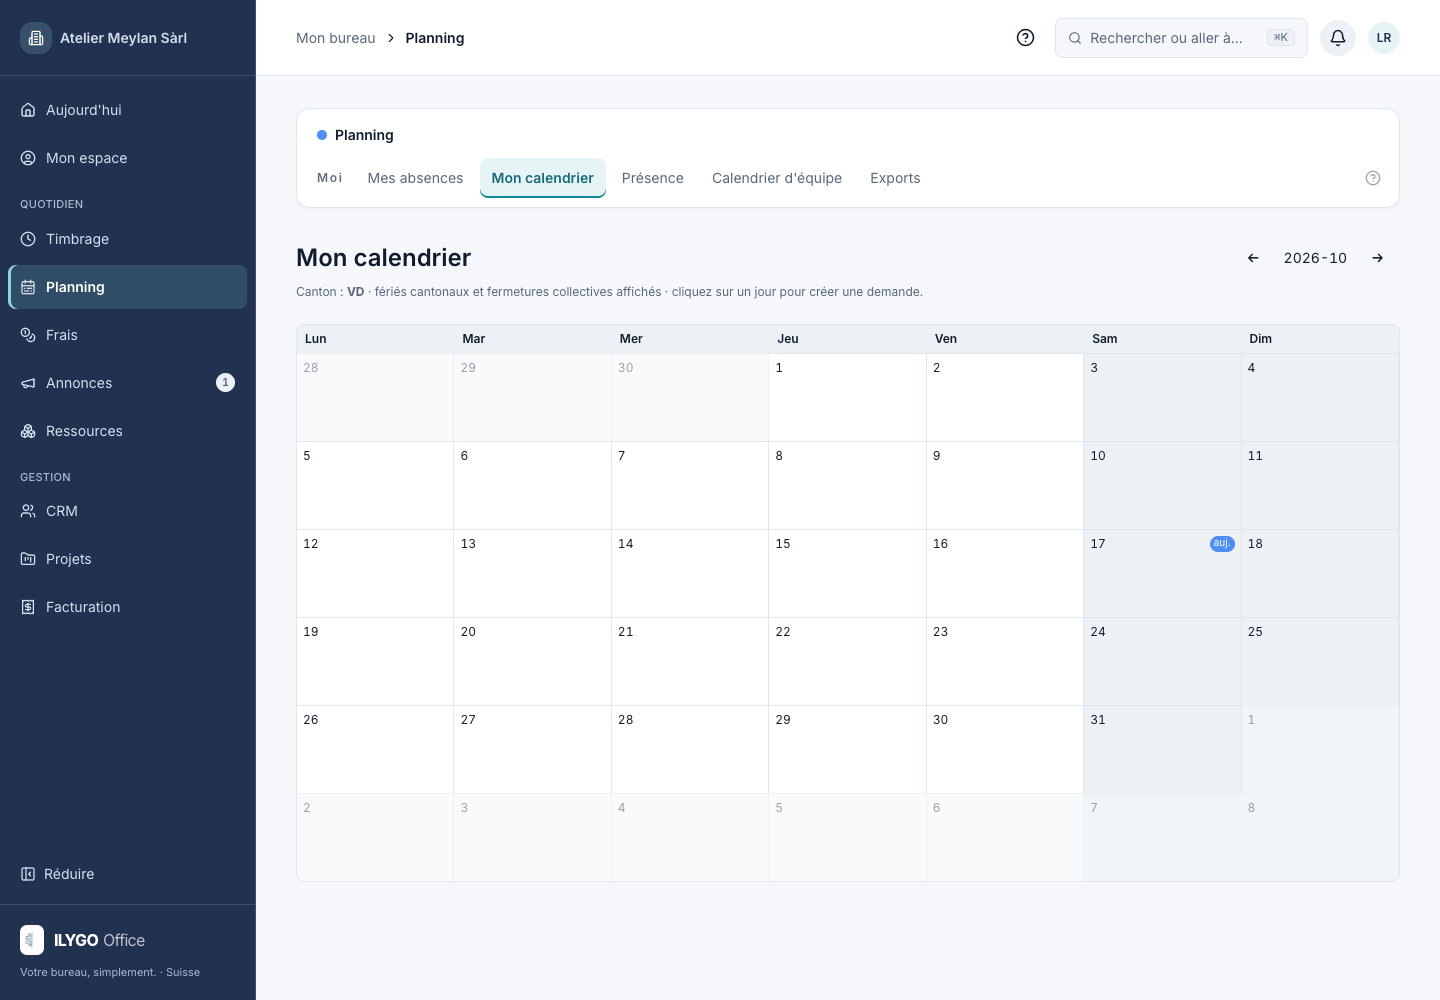Click the search field Rechercher ou aller à
Screen dimensions: 1440x1000
[1181, 38]
